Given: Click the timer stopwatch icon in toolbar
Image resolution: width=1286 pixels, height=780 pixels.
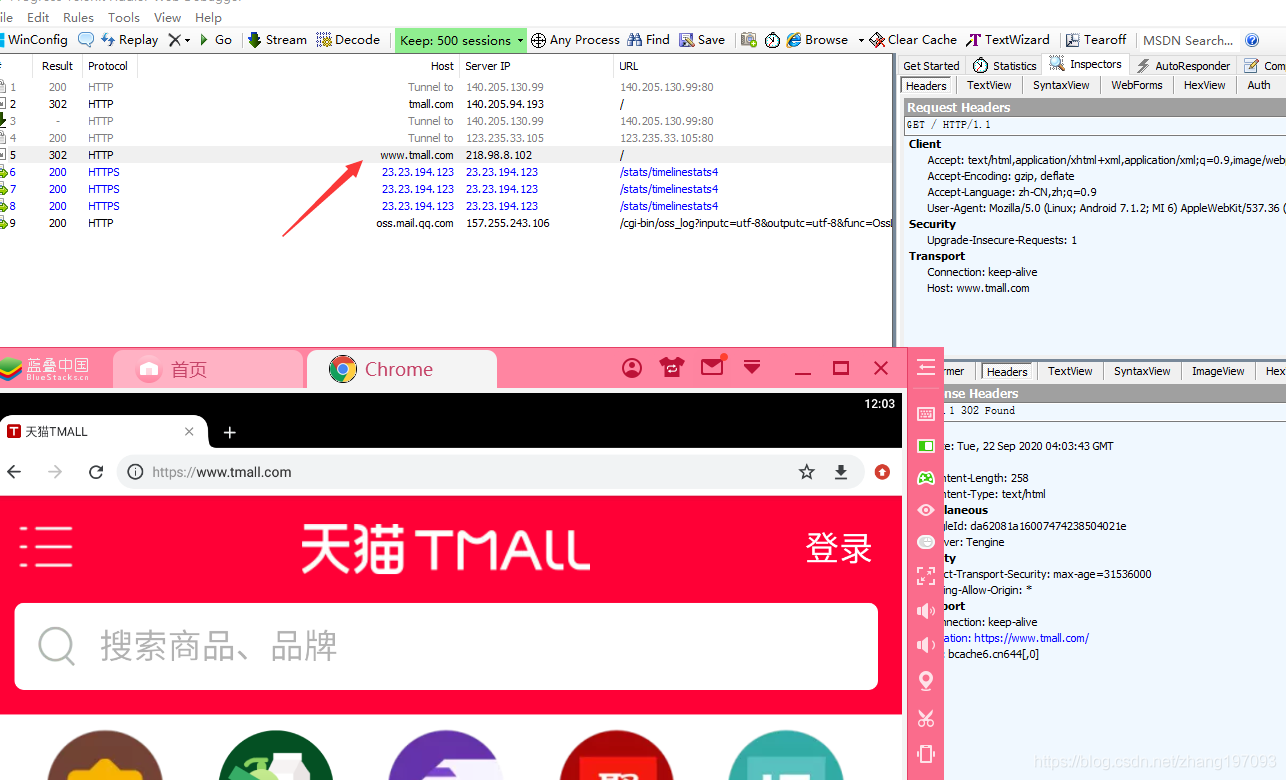Looking at the screenshot, I should tap(772, 40).
